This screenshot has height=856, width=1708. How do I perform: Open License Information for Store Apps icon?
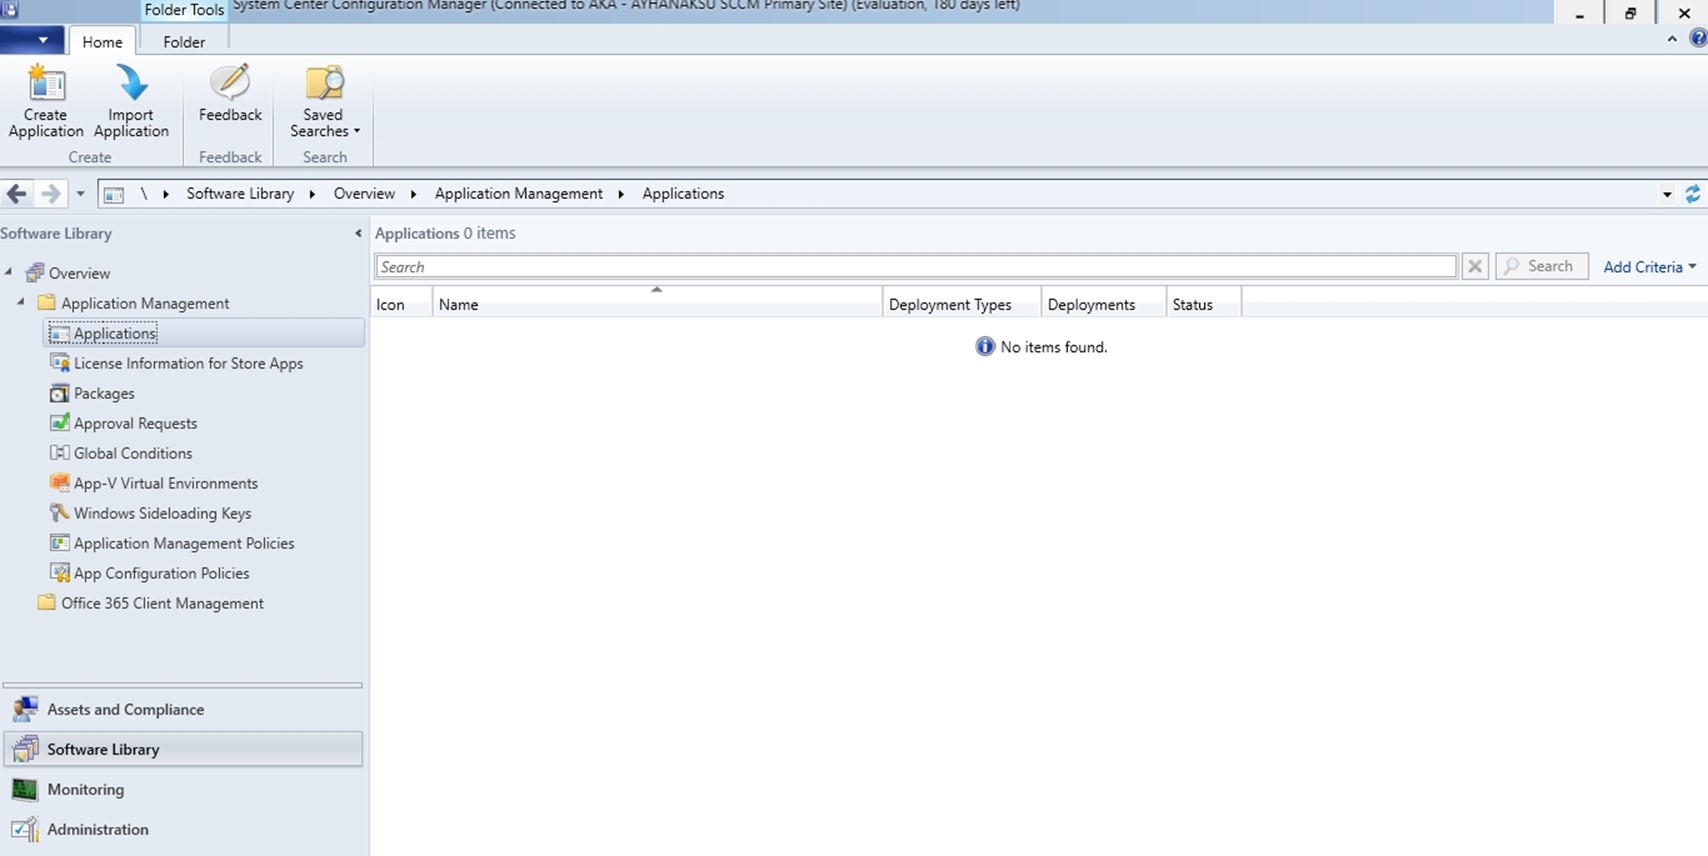(x=60, y=363)
